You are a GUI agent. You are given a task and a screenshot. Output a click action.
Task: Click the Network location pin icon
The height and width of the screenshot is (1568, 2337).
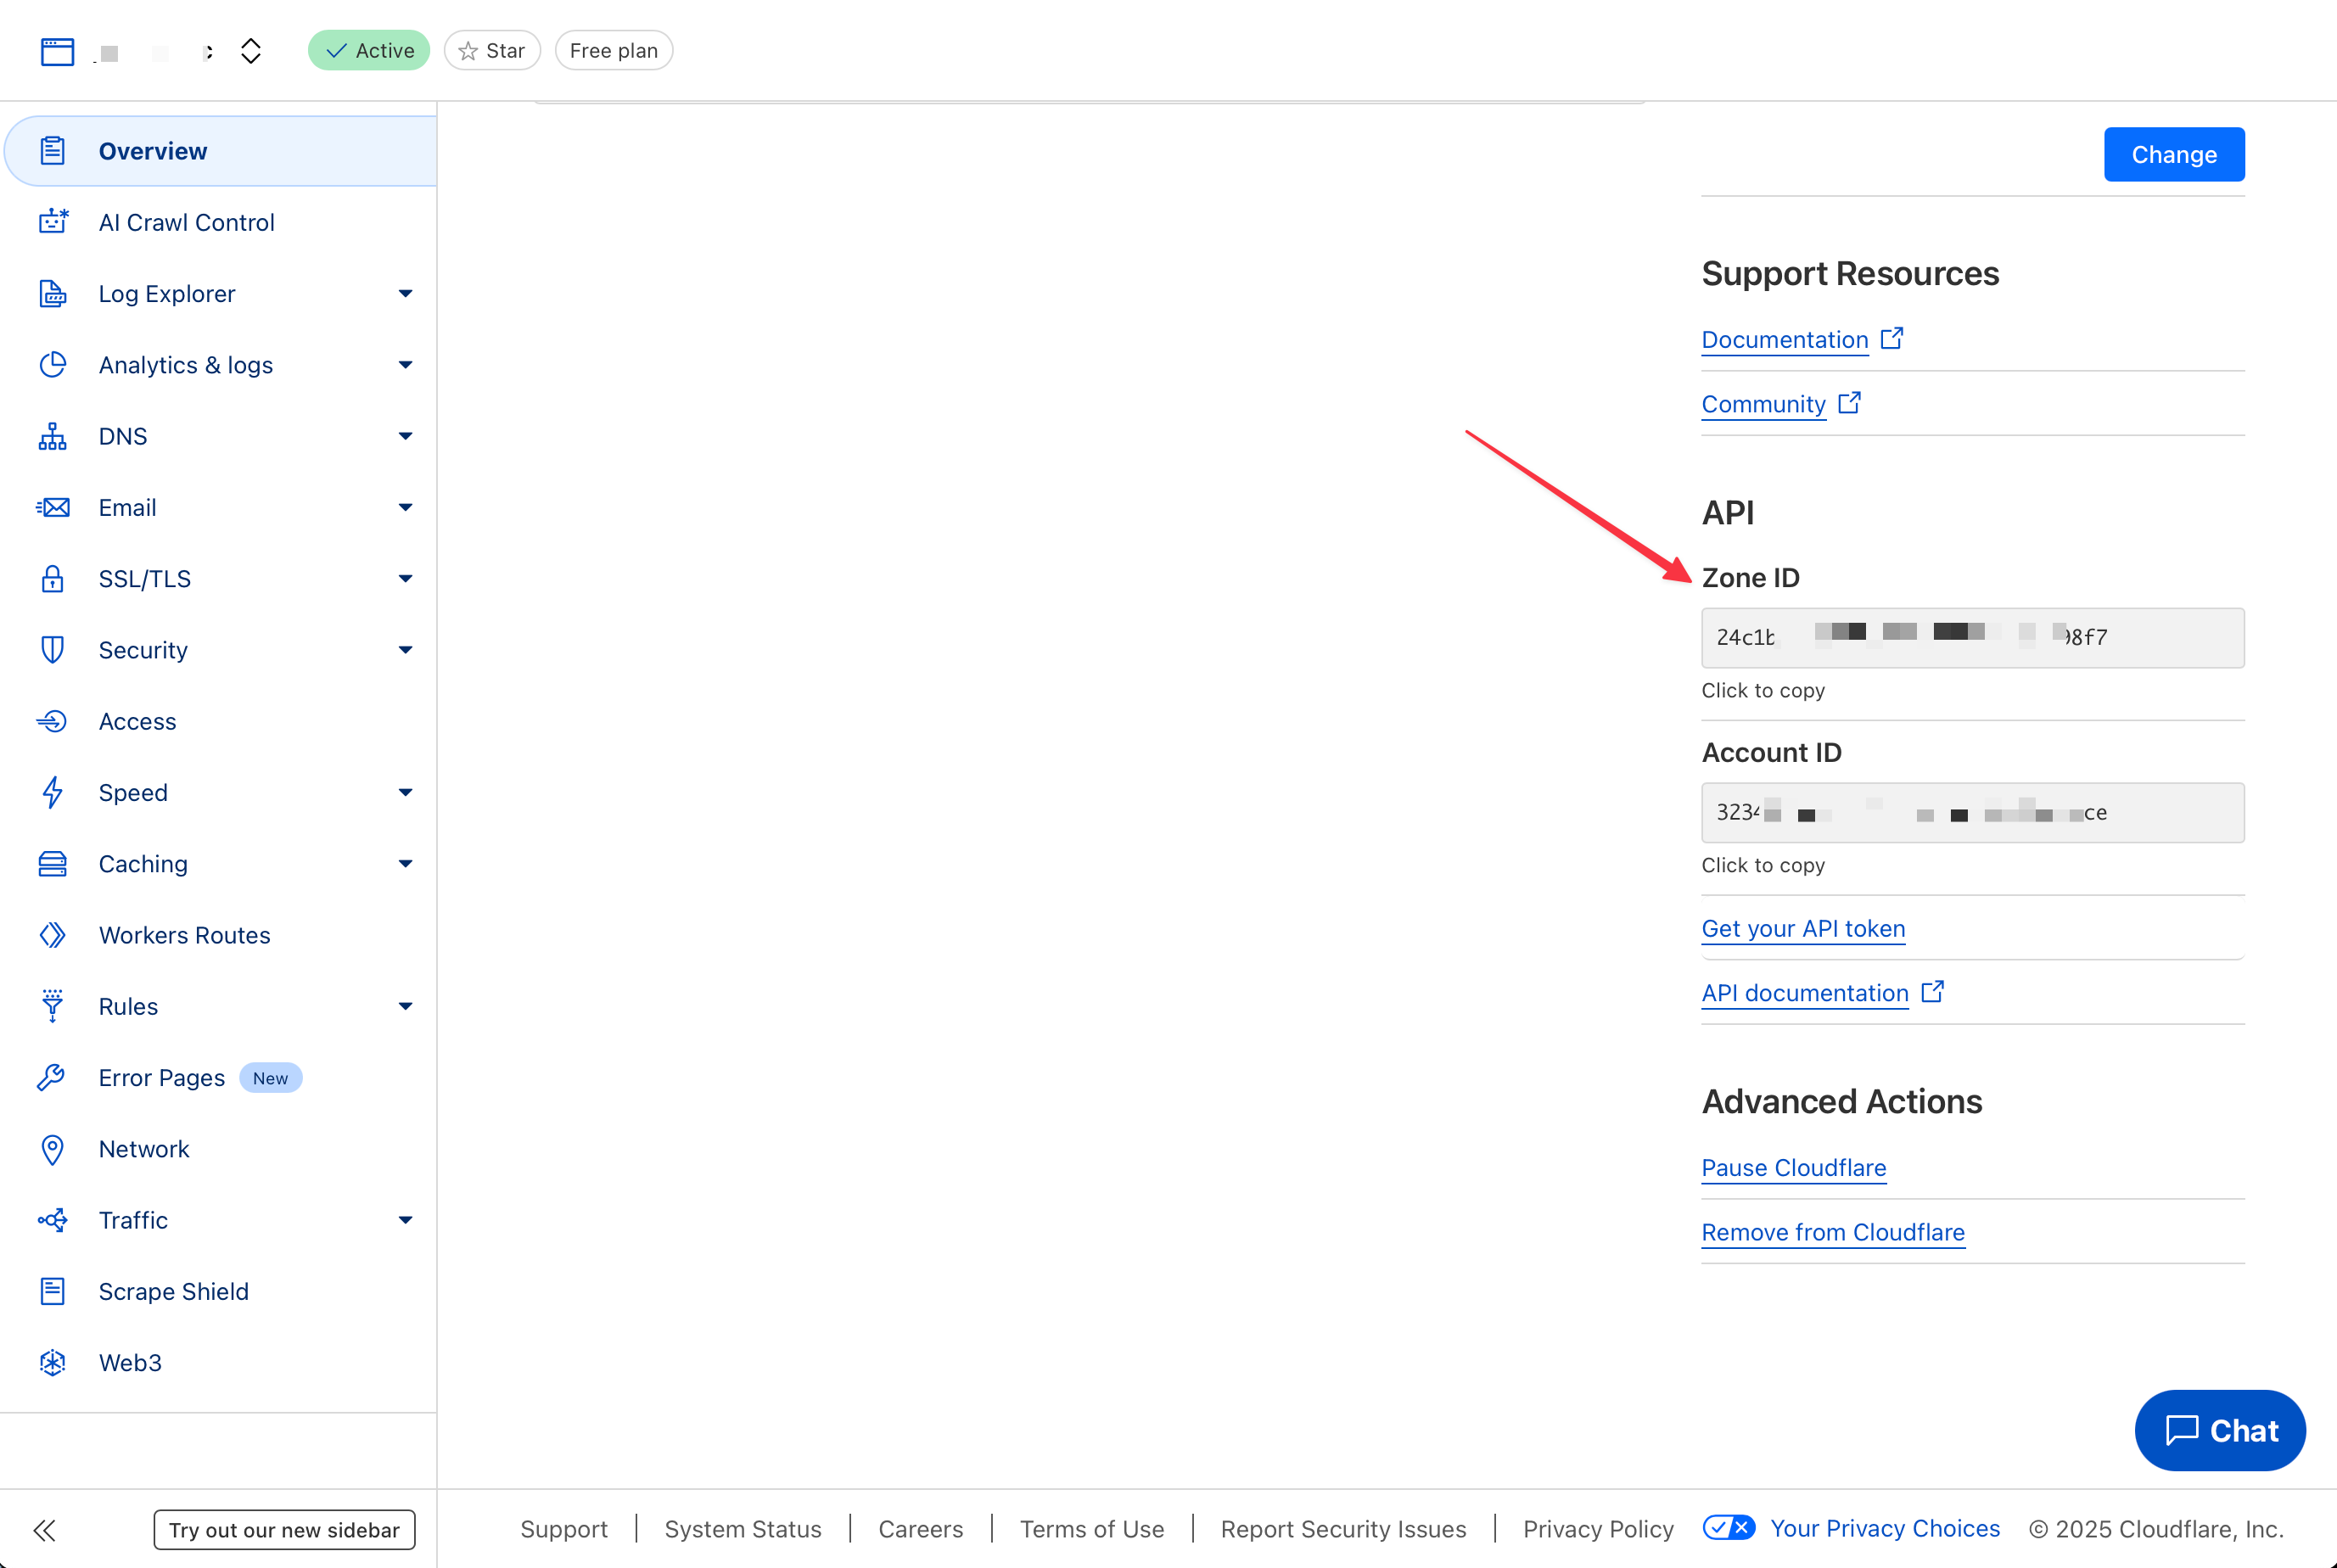53,1149
